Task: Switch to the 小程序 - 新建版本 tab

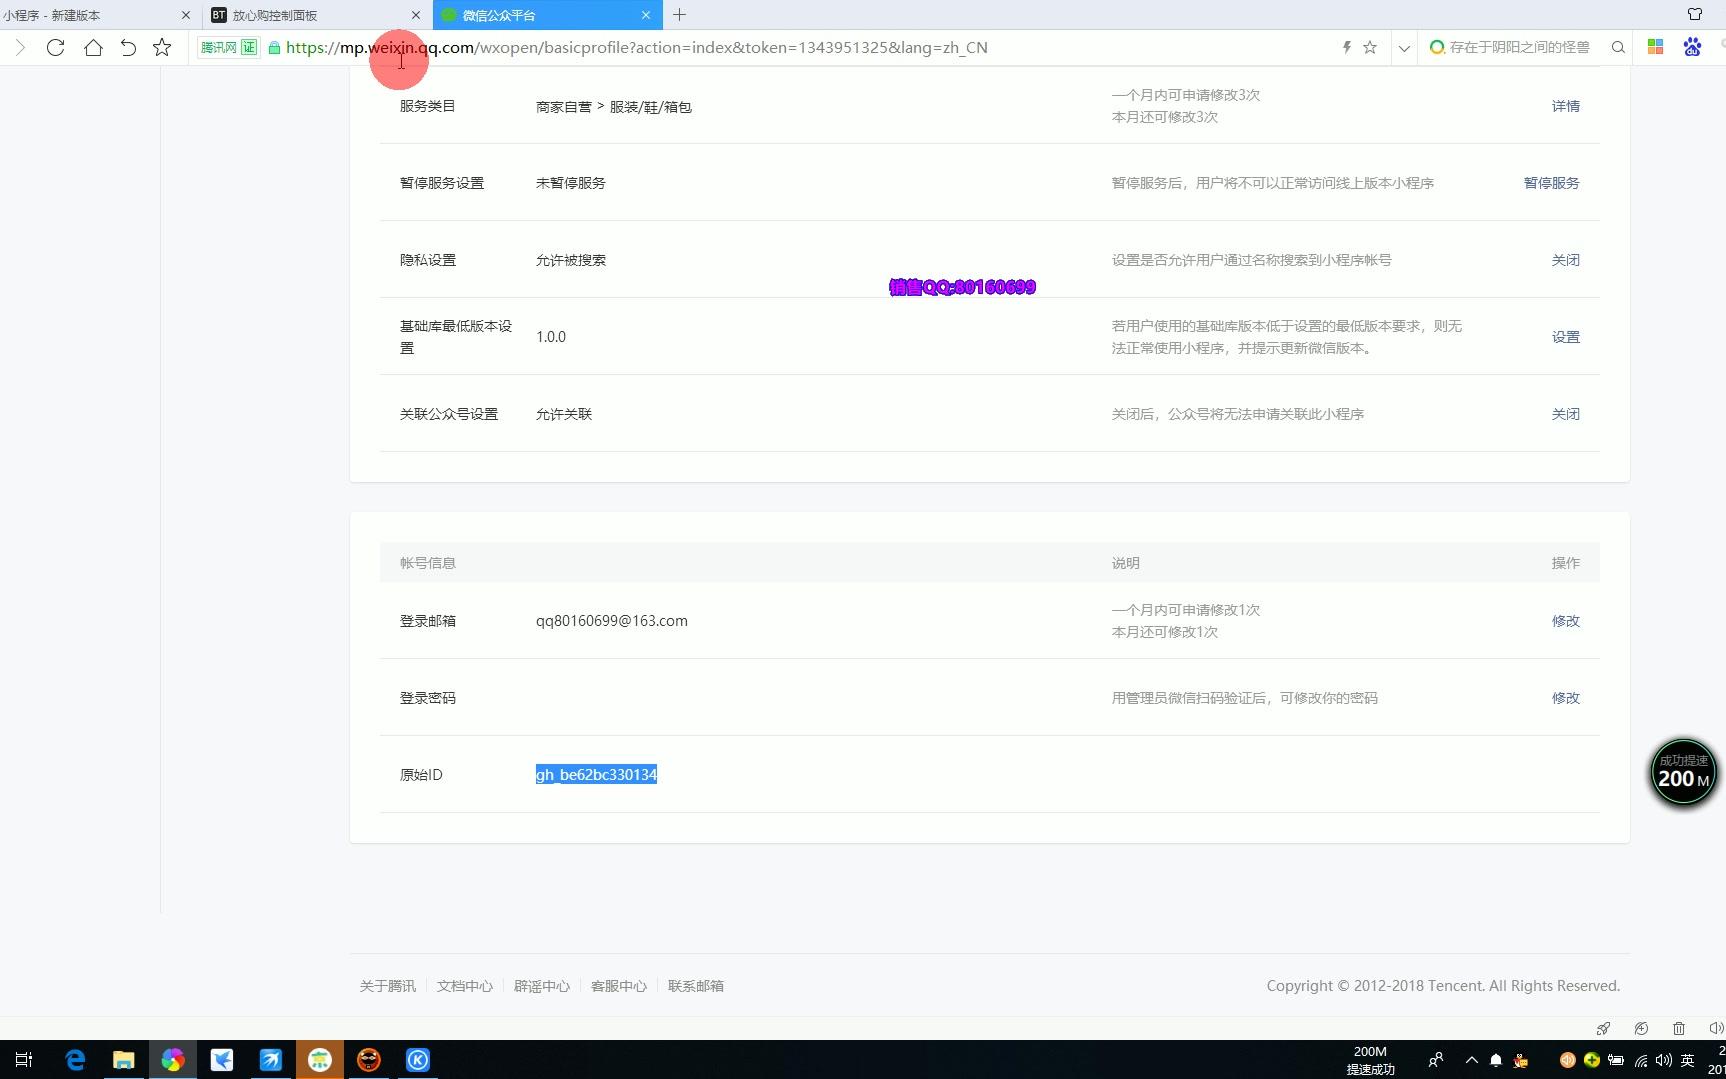Action: click(x=97, y=15)
